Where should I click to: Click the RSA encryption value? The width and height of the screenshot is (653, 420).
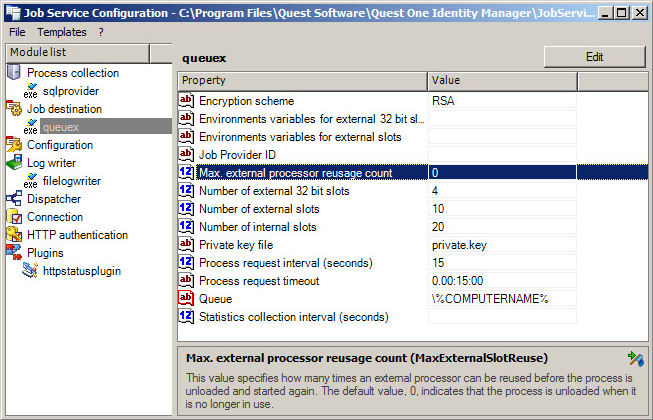(x=502, y=100)
